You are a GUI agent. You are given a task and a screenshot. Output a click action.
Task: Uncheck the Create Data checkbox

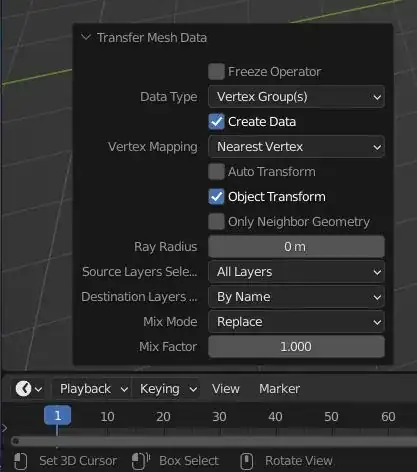pos(216,122)
